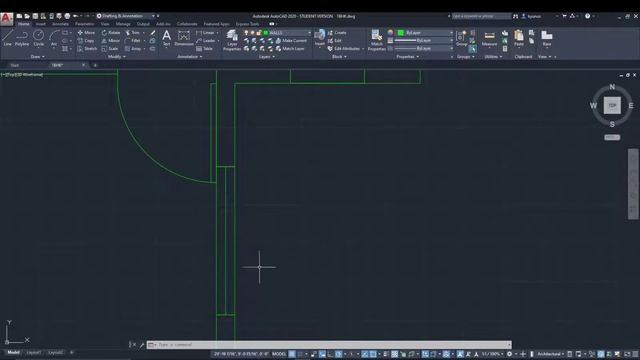640x360 pixels.
Task: Expand the Properties panel
Action: tap(408, 57)
